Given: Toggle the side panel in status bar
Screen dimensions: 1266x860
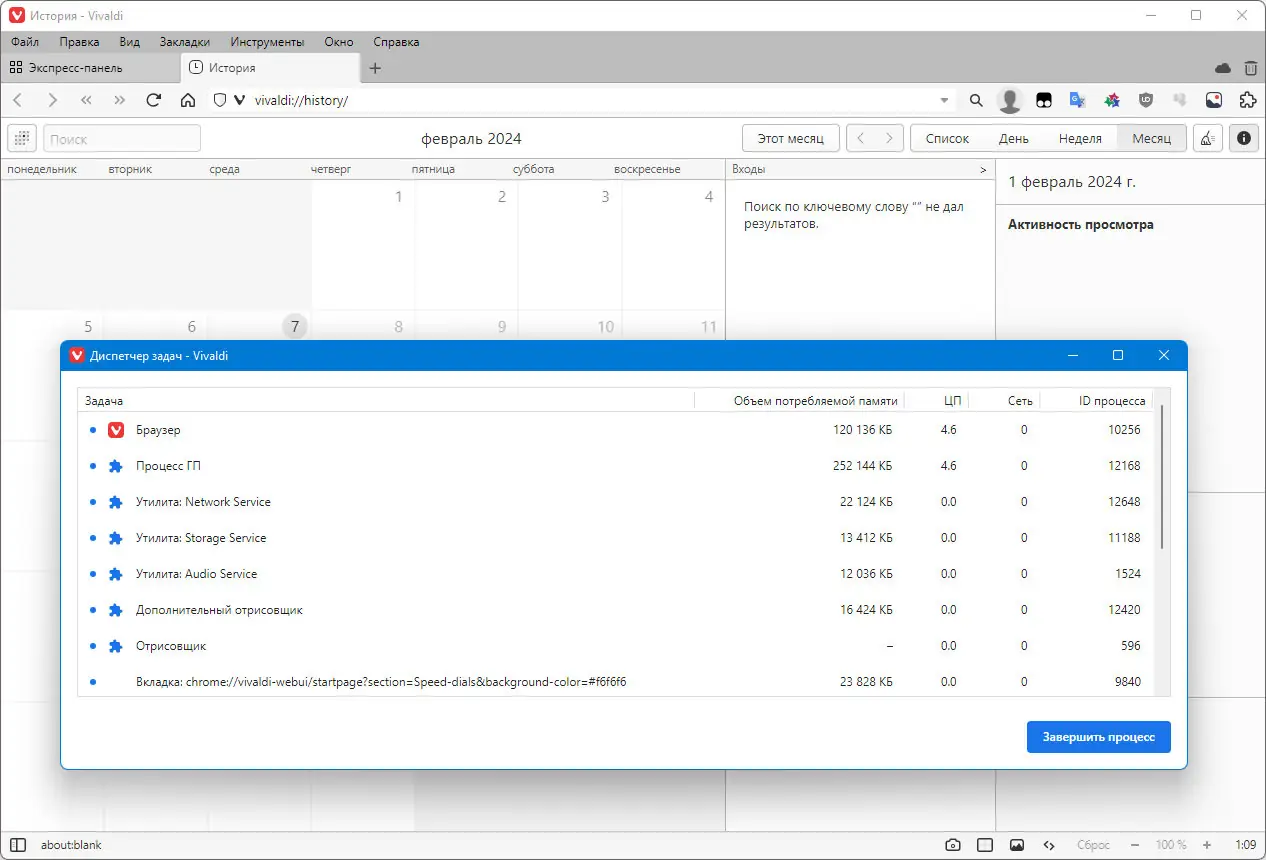Looking at the screenshot, I should click(18, 845).
